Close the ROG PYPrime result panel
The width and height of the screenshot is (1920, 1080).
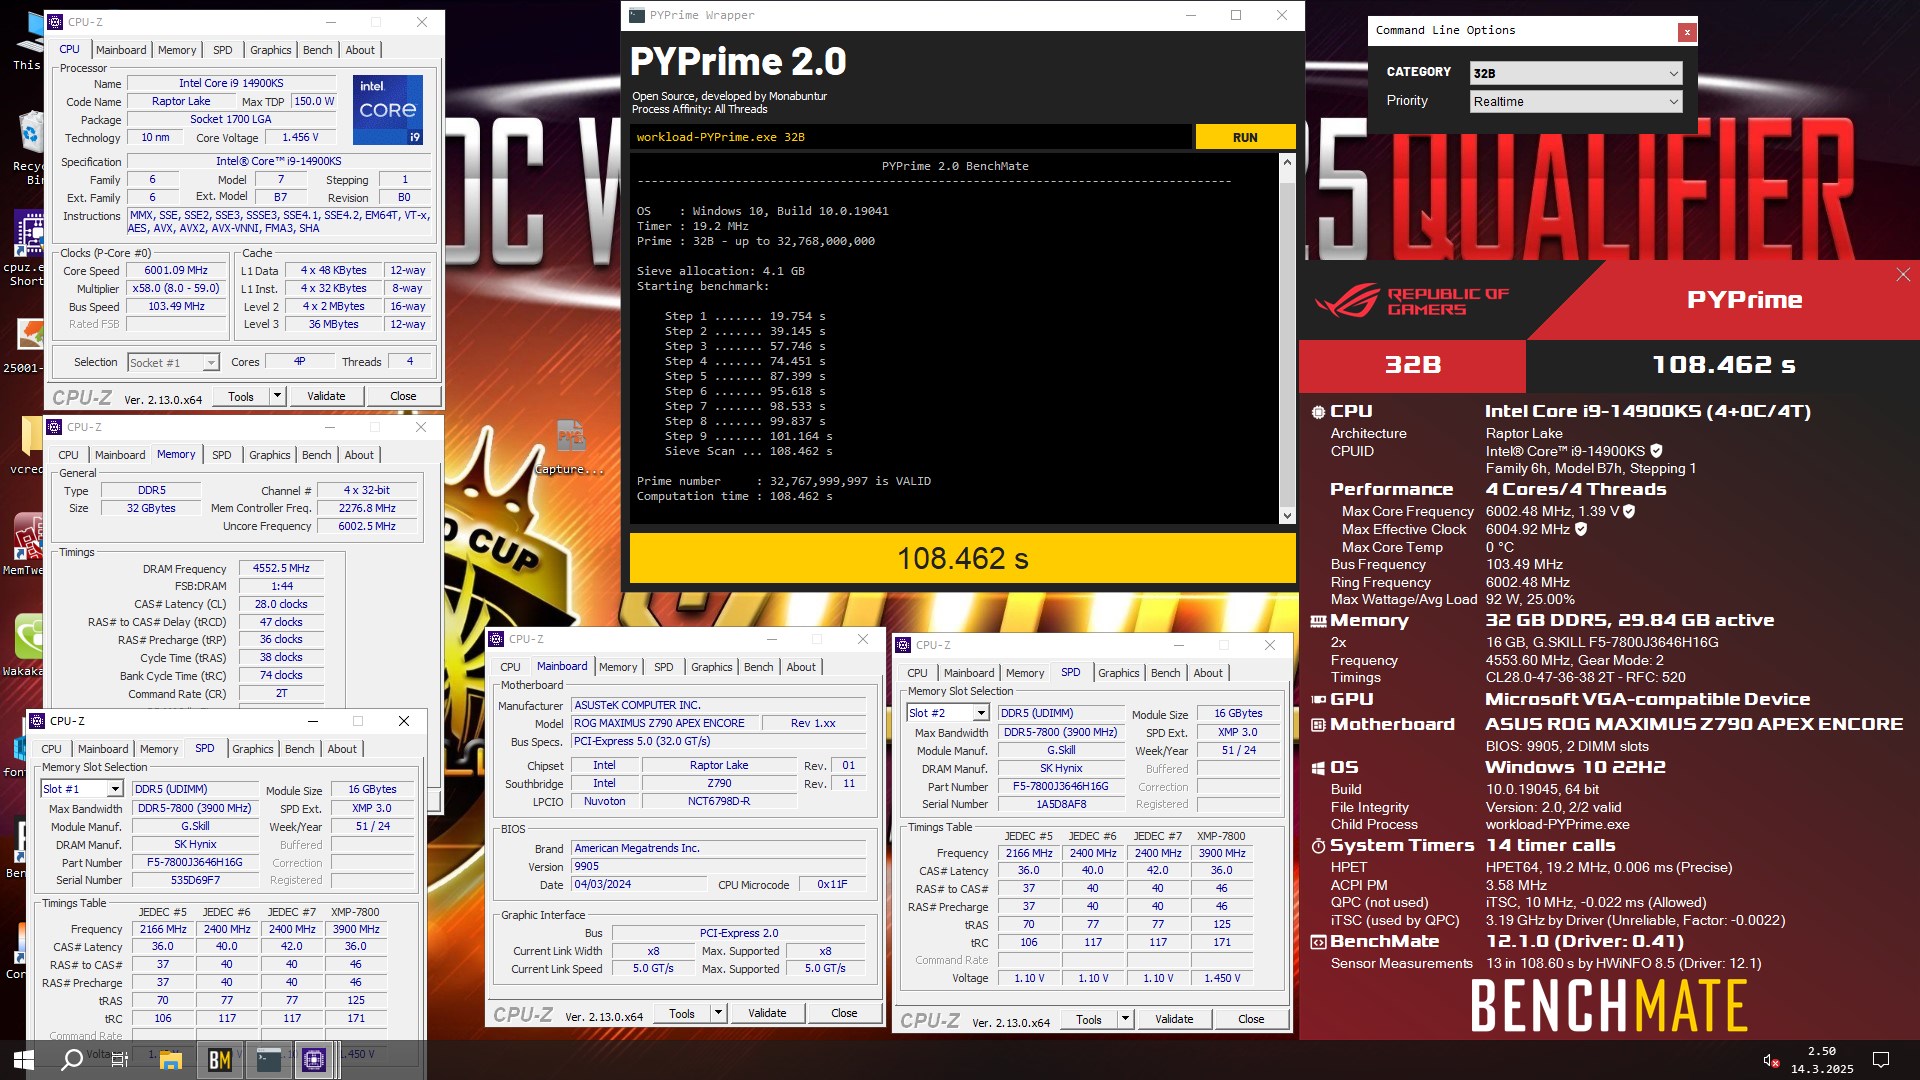click(x=1902, y=274)
